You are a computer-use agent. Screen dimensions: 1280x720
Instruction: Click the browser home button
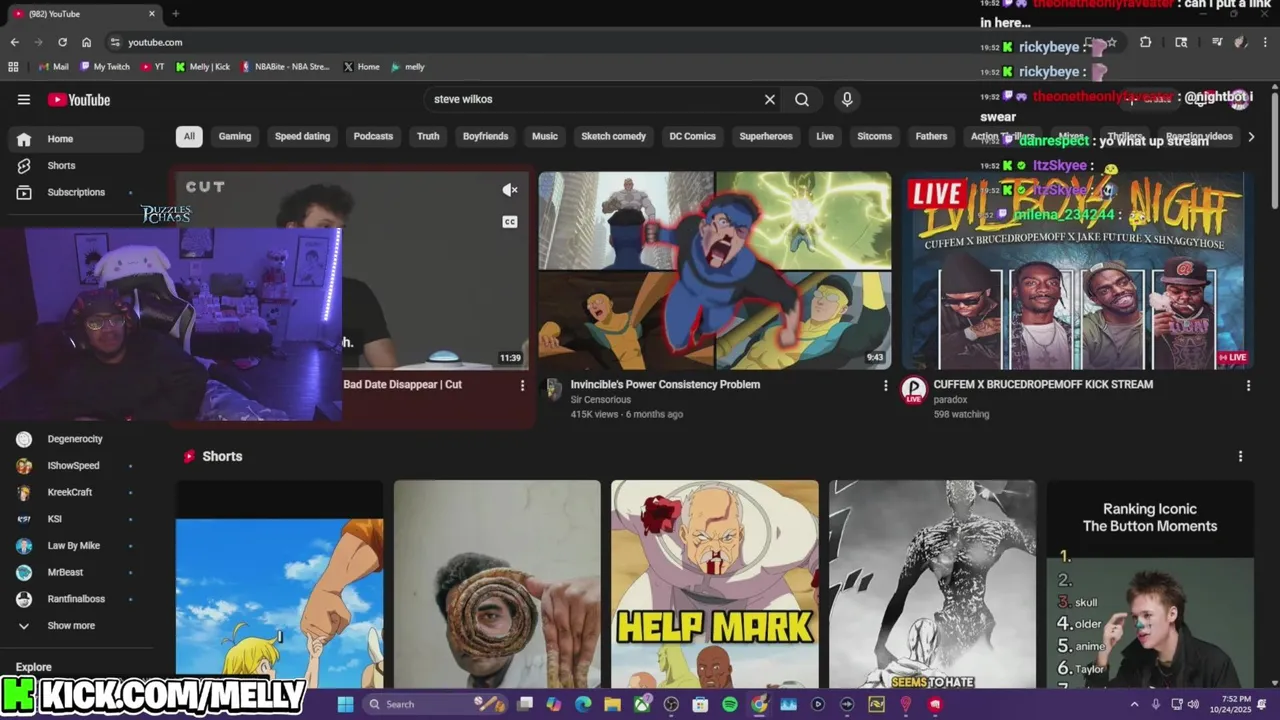click(x=86, y=42)
